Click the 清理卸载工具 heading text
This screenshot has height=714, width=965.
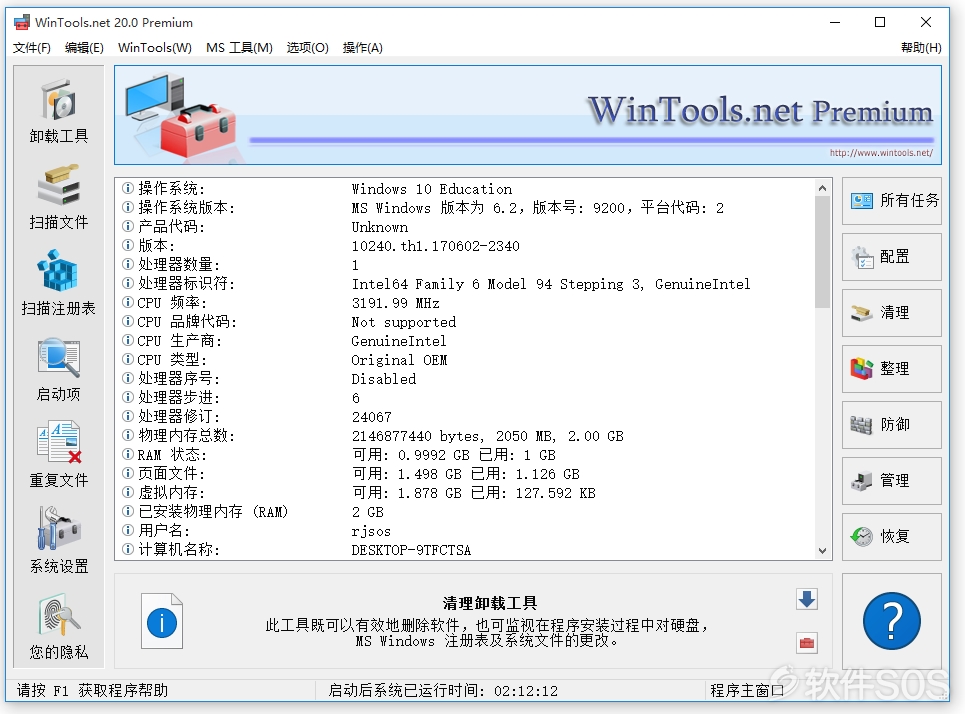(x=490, y=603)
